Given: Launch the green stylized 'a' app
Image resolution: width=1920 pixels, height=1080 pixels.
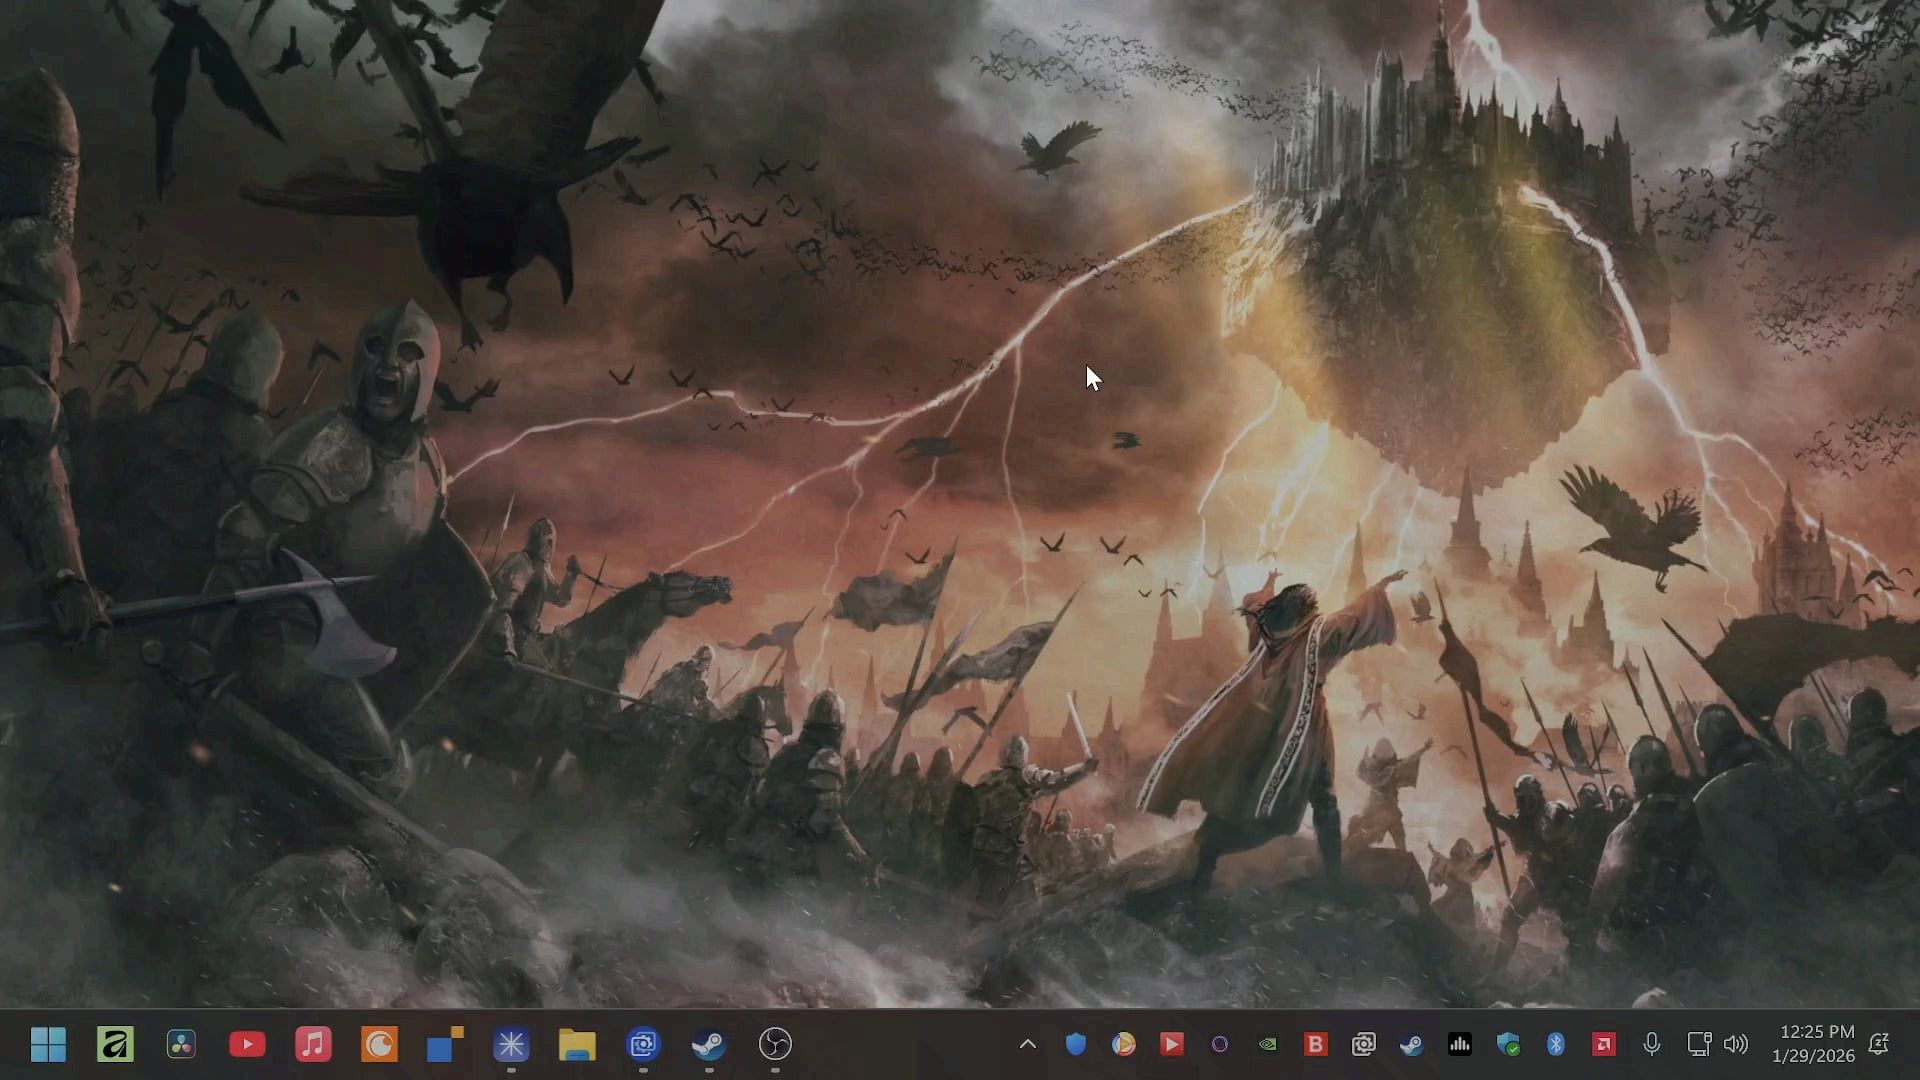Looking at the screenshot, I should coord(115,1044).
